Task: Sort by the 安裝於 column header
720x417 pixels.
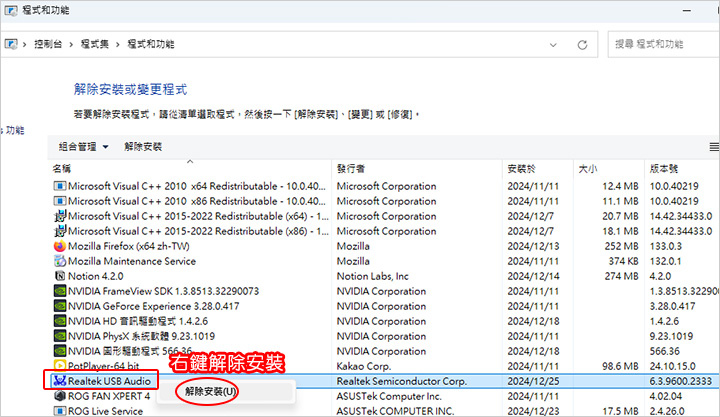Action: click(x=521, y=169)
